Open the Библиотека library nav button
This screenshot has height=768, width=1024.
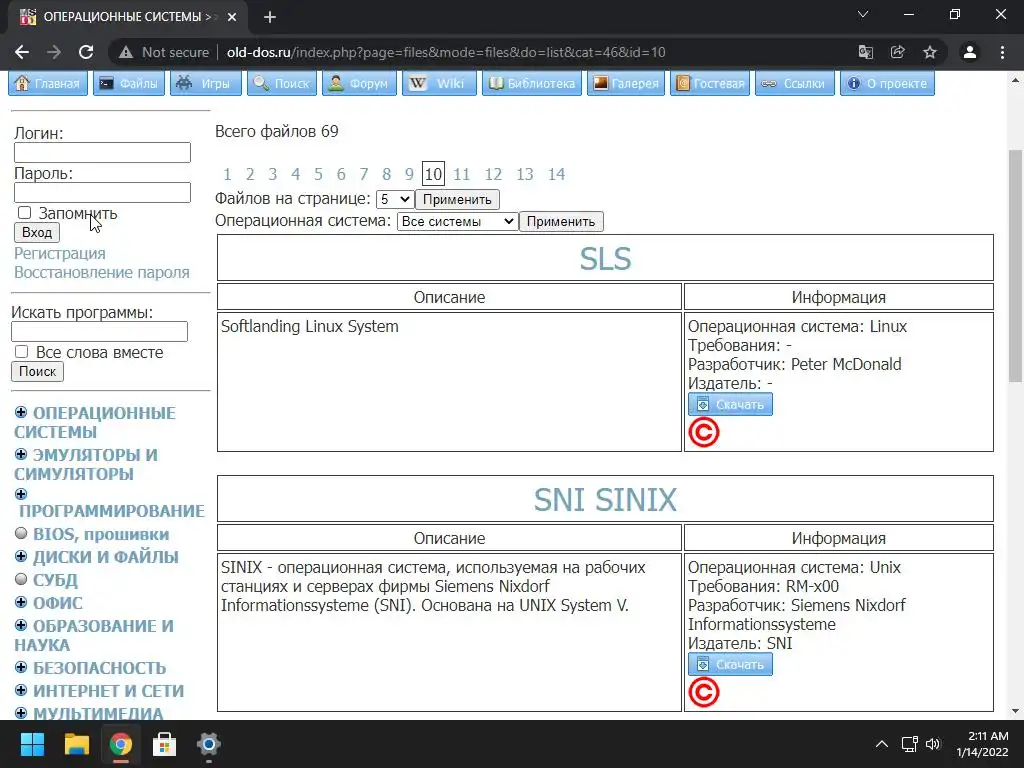pos(532,84)
